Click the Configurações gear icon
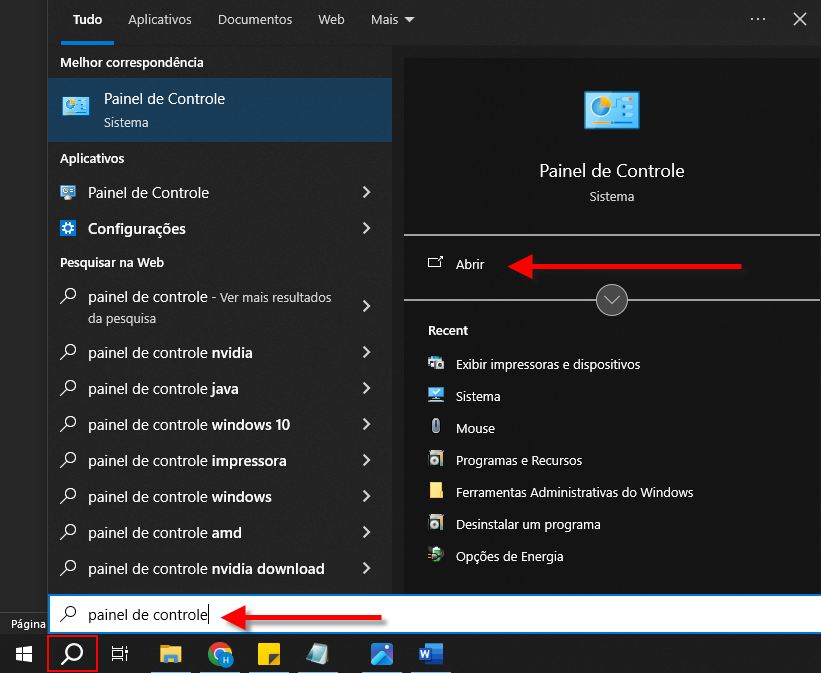Screen dimensions: 821x673 [x=68, y=228]
